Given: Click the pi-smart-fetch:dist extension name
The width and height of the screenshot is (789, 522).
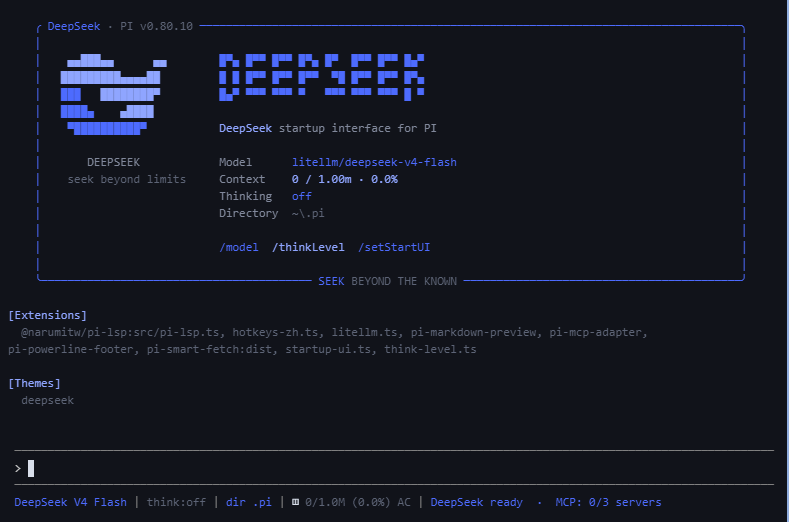Looking at the screenshot, I should tap(209, 349).
